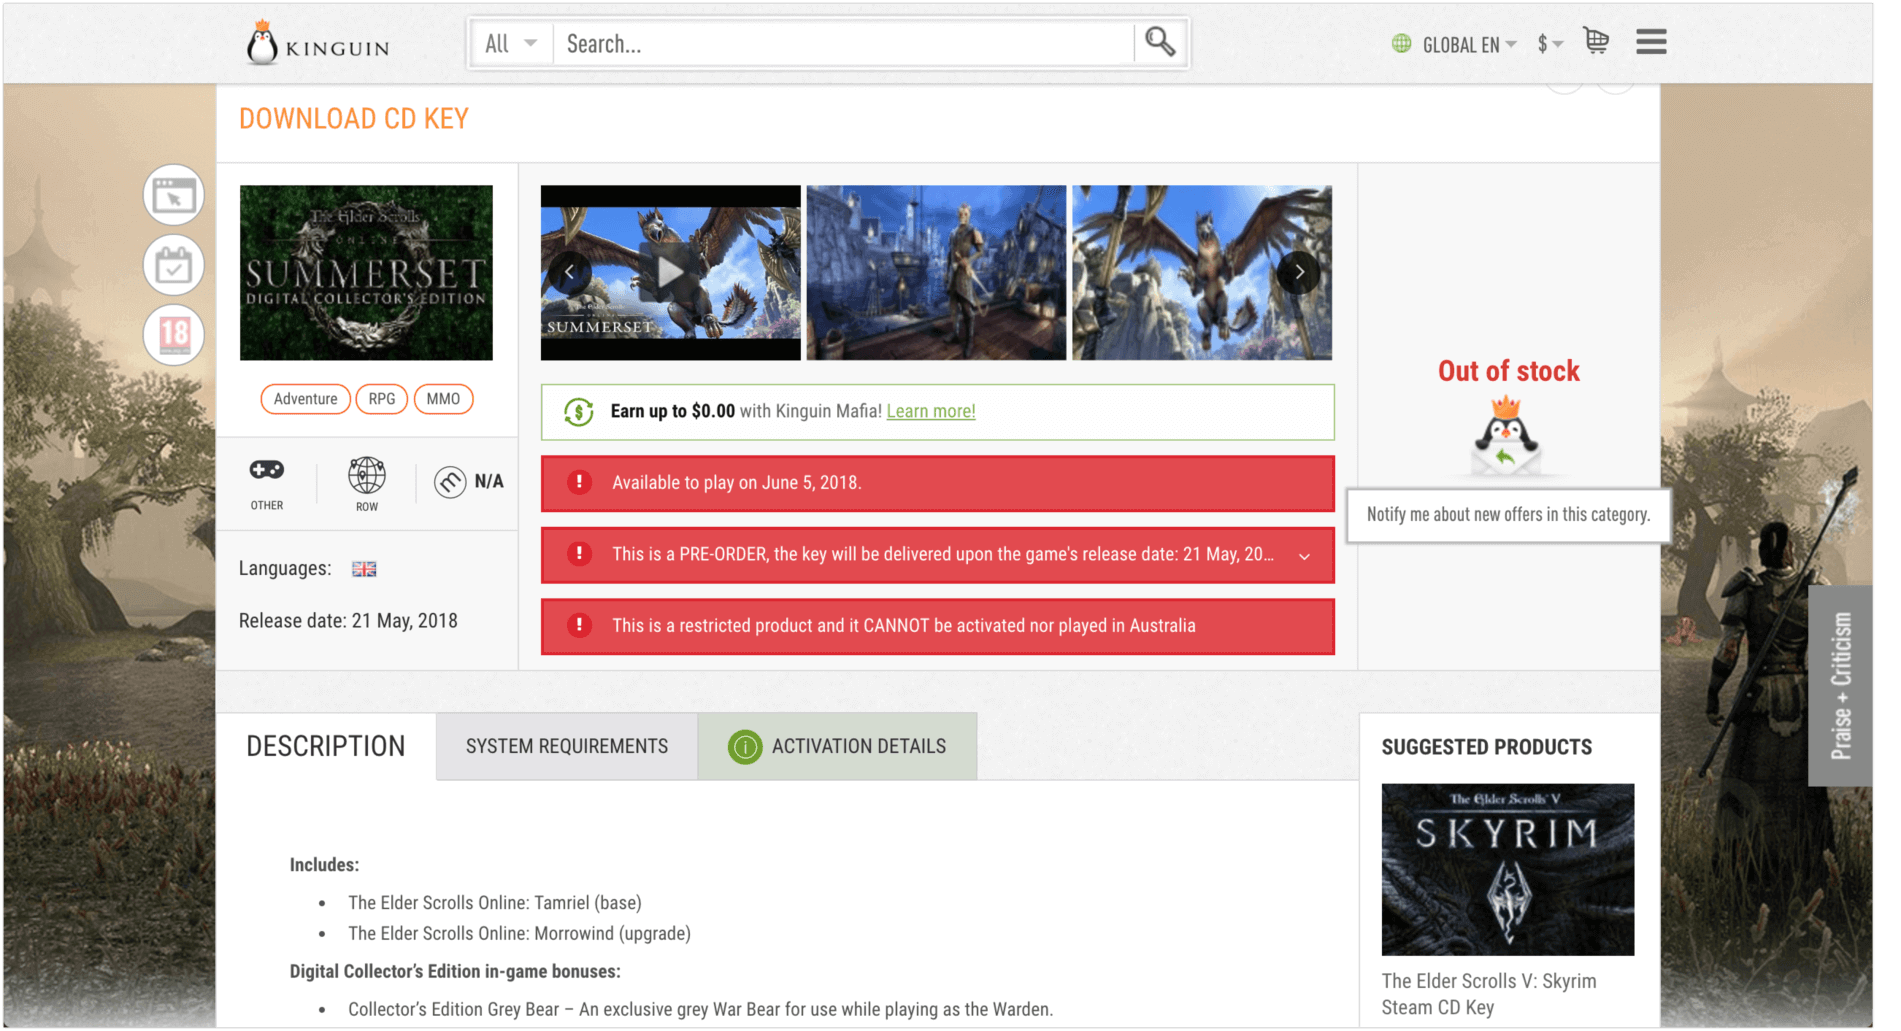The height and width of the screenshot is (1031, 1901).
Task: Click the gamepad OTHER platform icon
Action: 267,471
